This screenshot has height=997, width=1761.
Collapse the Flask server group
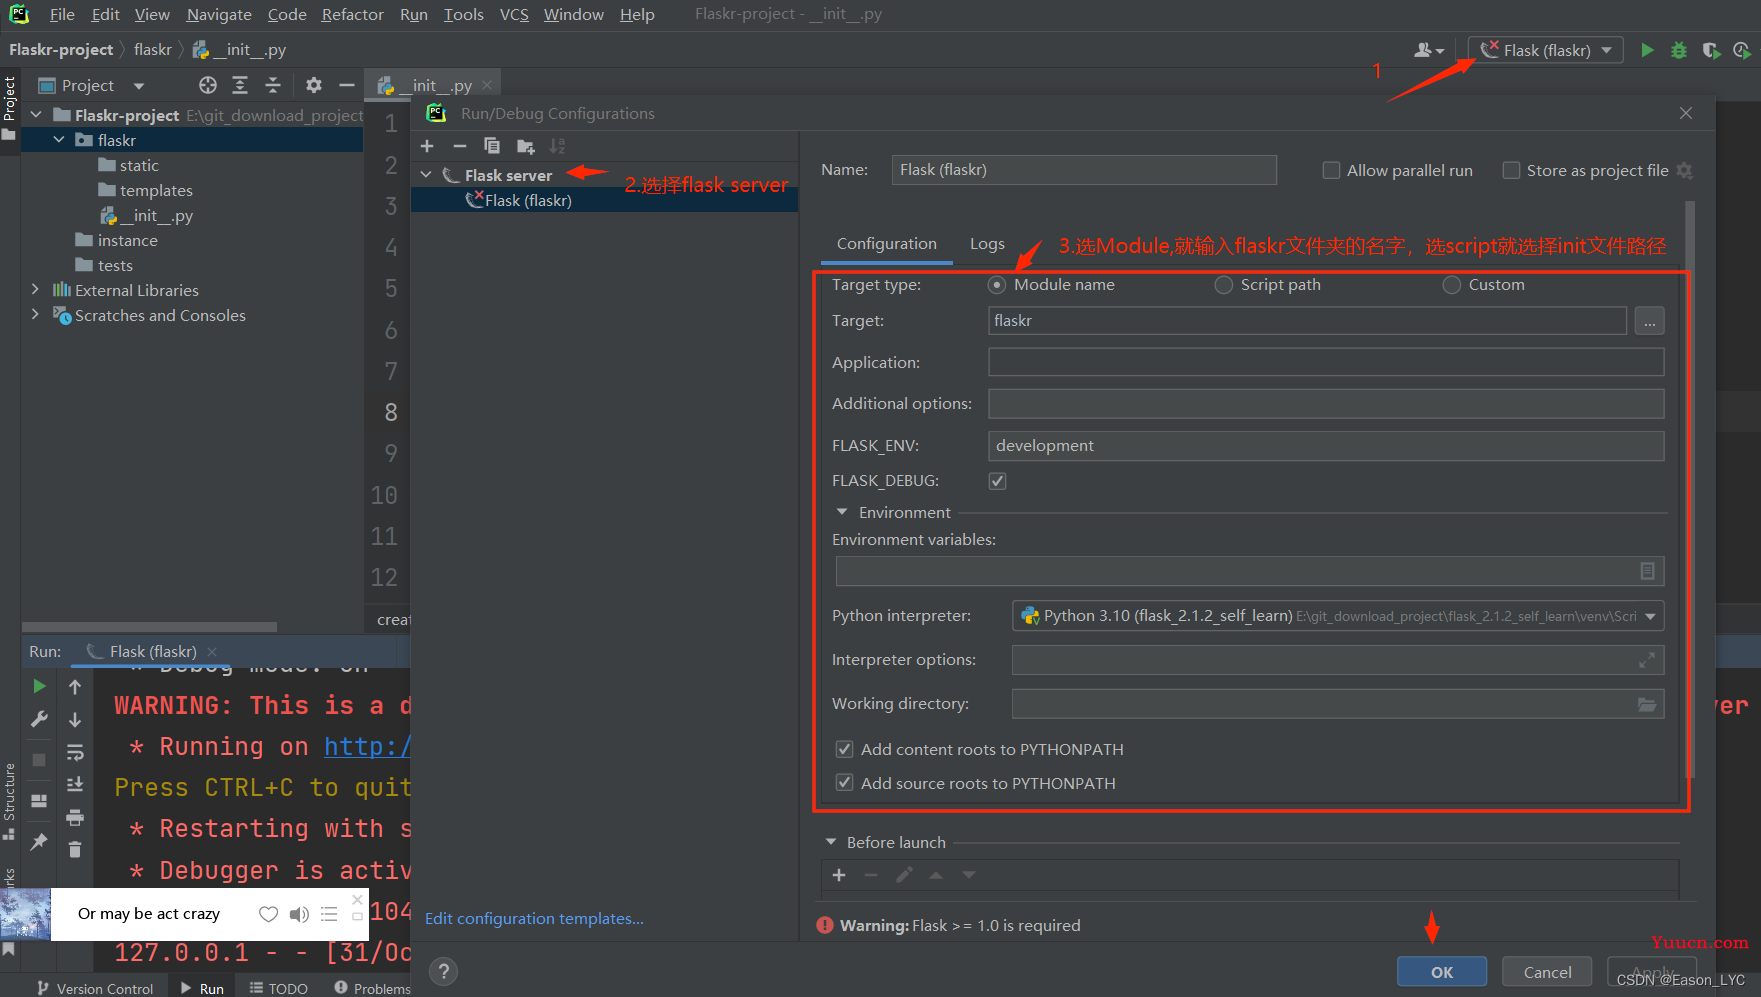[426, 175]
